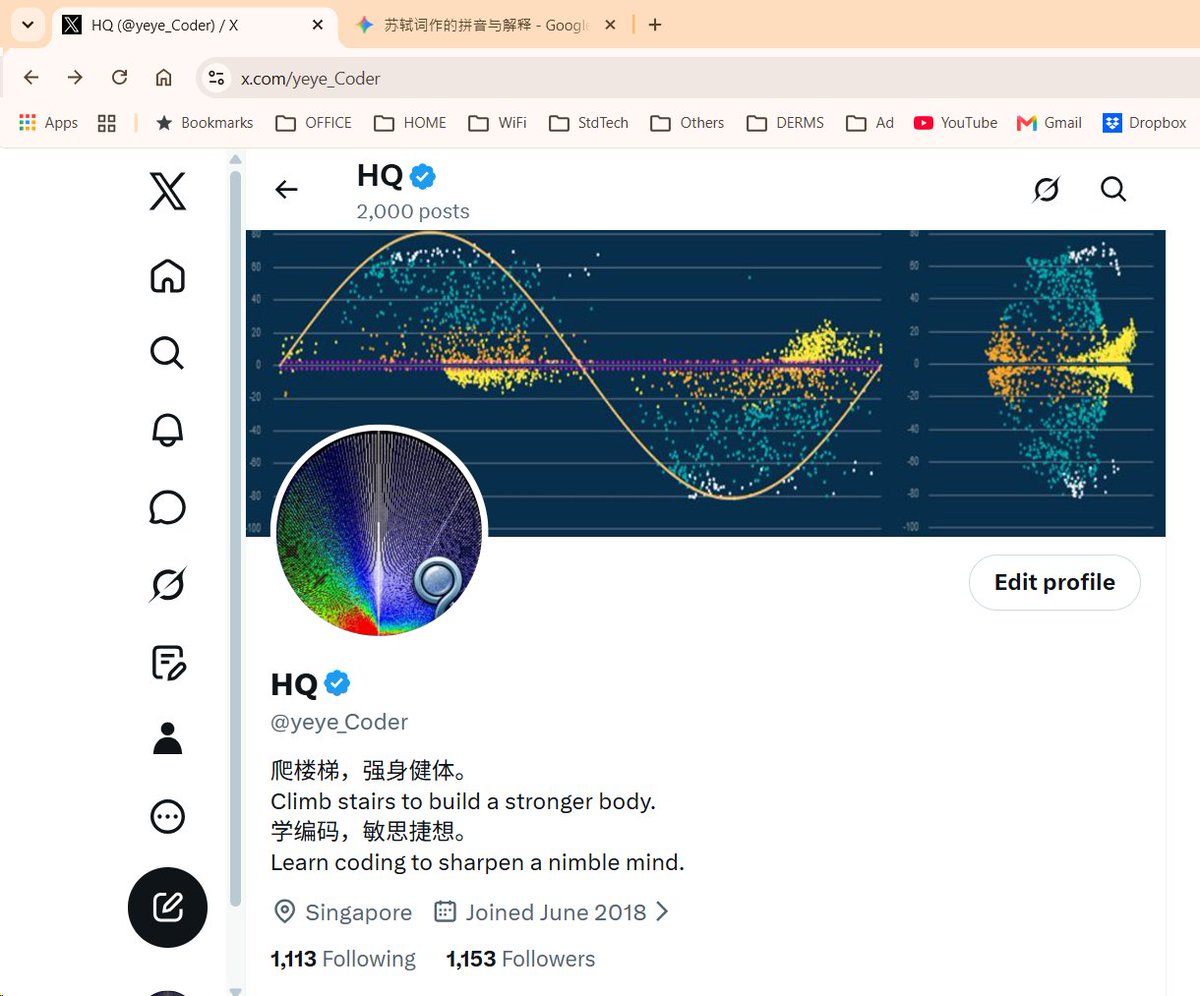This screenshot has width=1200, height=996.
Task: Click 'Climb stairs to build a stronger body.'
Action: [x=463, y=802]
